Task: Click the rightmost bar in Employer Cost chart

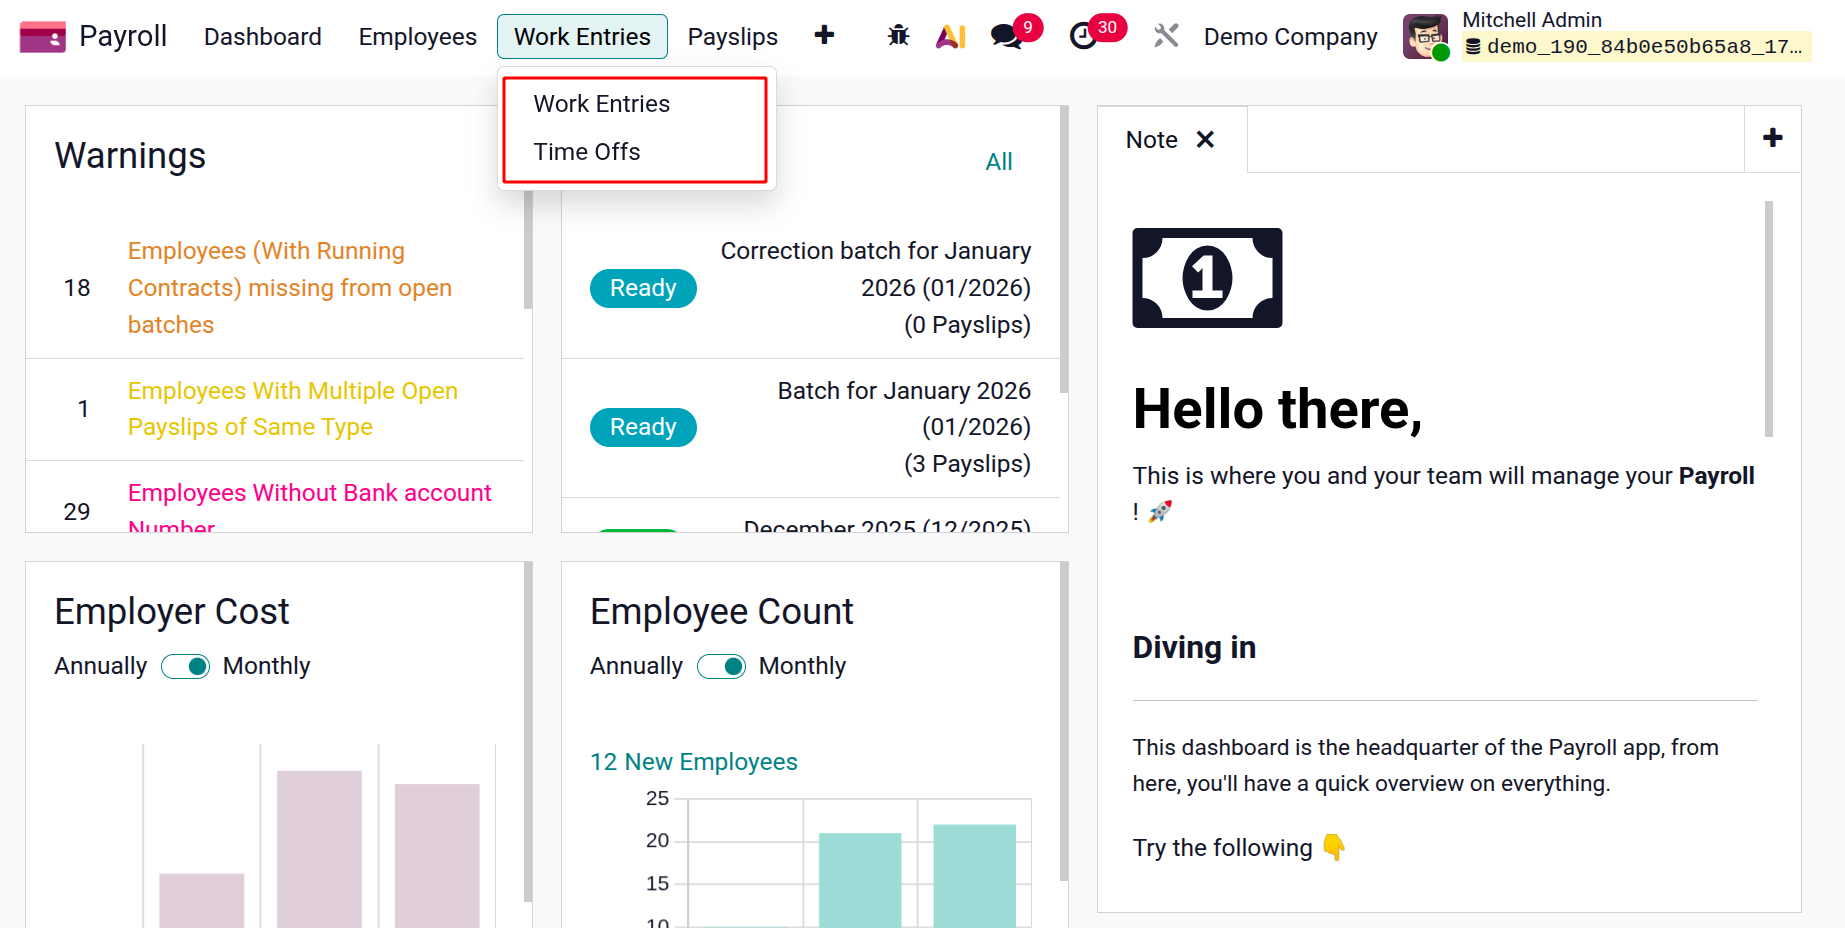Action: tap(437, 856)
